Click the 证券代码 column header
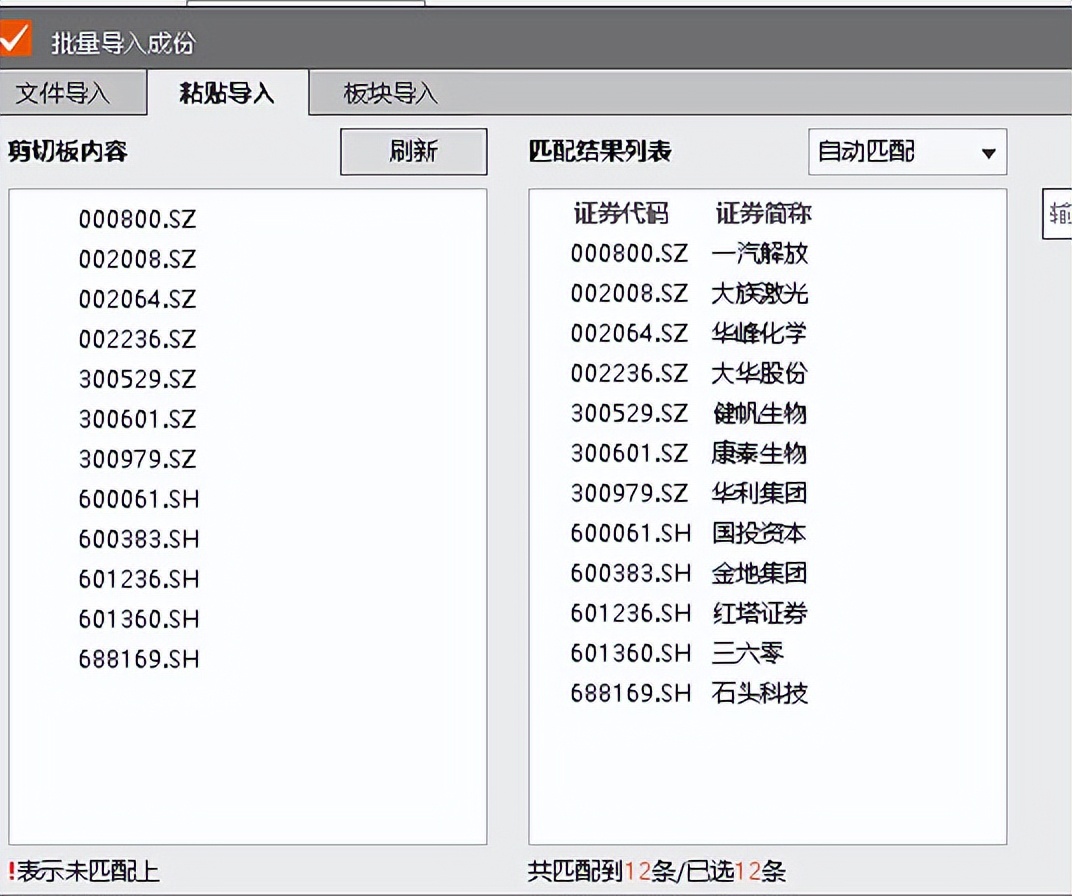The width and height of the screenshot is (1072, 896). [623, 213]
